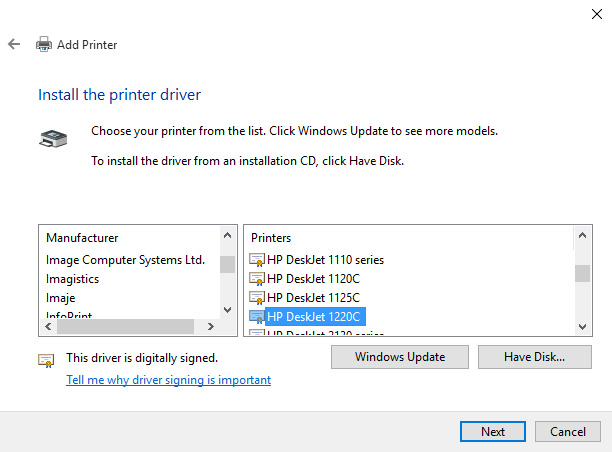Click the HP DeskJet 1220C driver icon
This screenshot has width=612, height=452.
coord(257,317)
